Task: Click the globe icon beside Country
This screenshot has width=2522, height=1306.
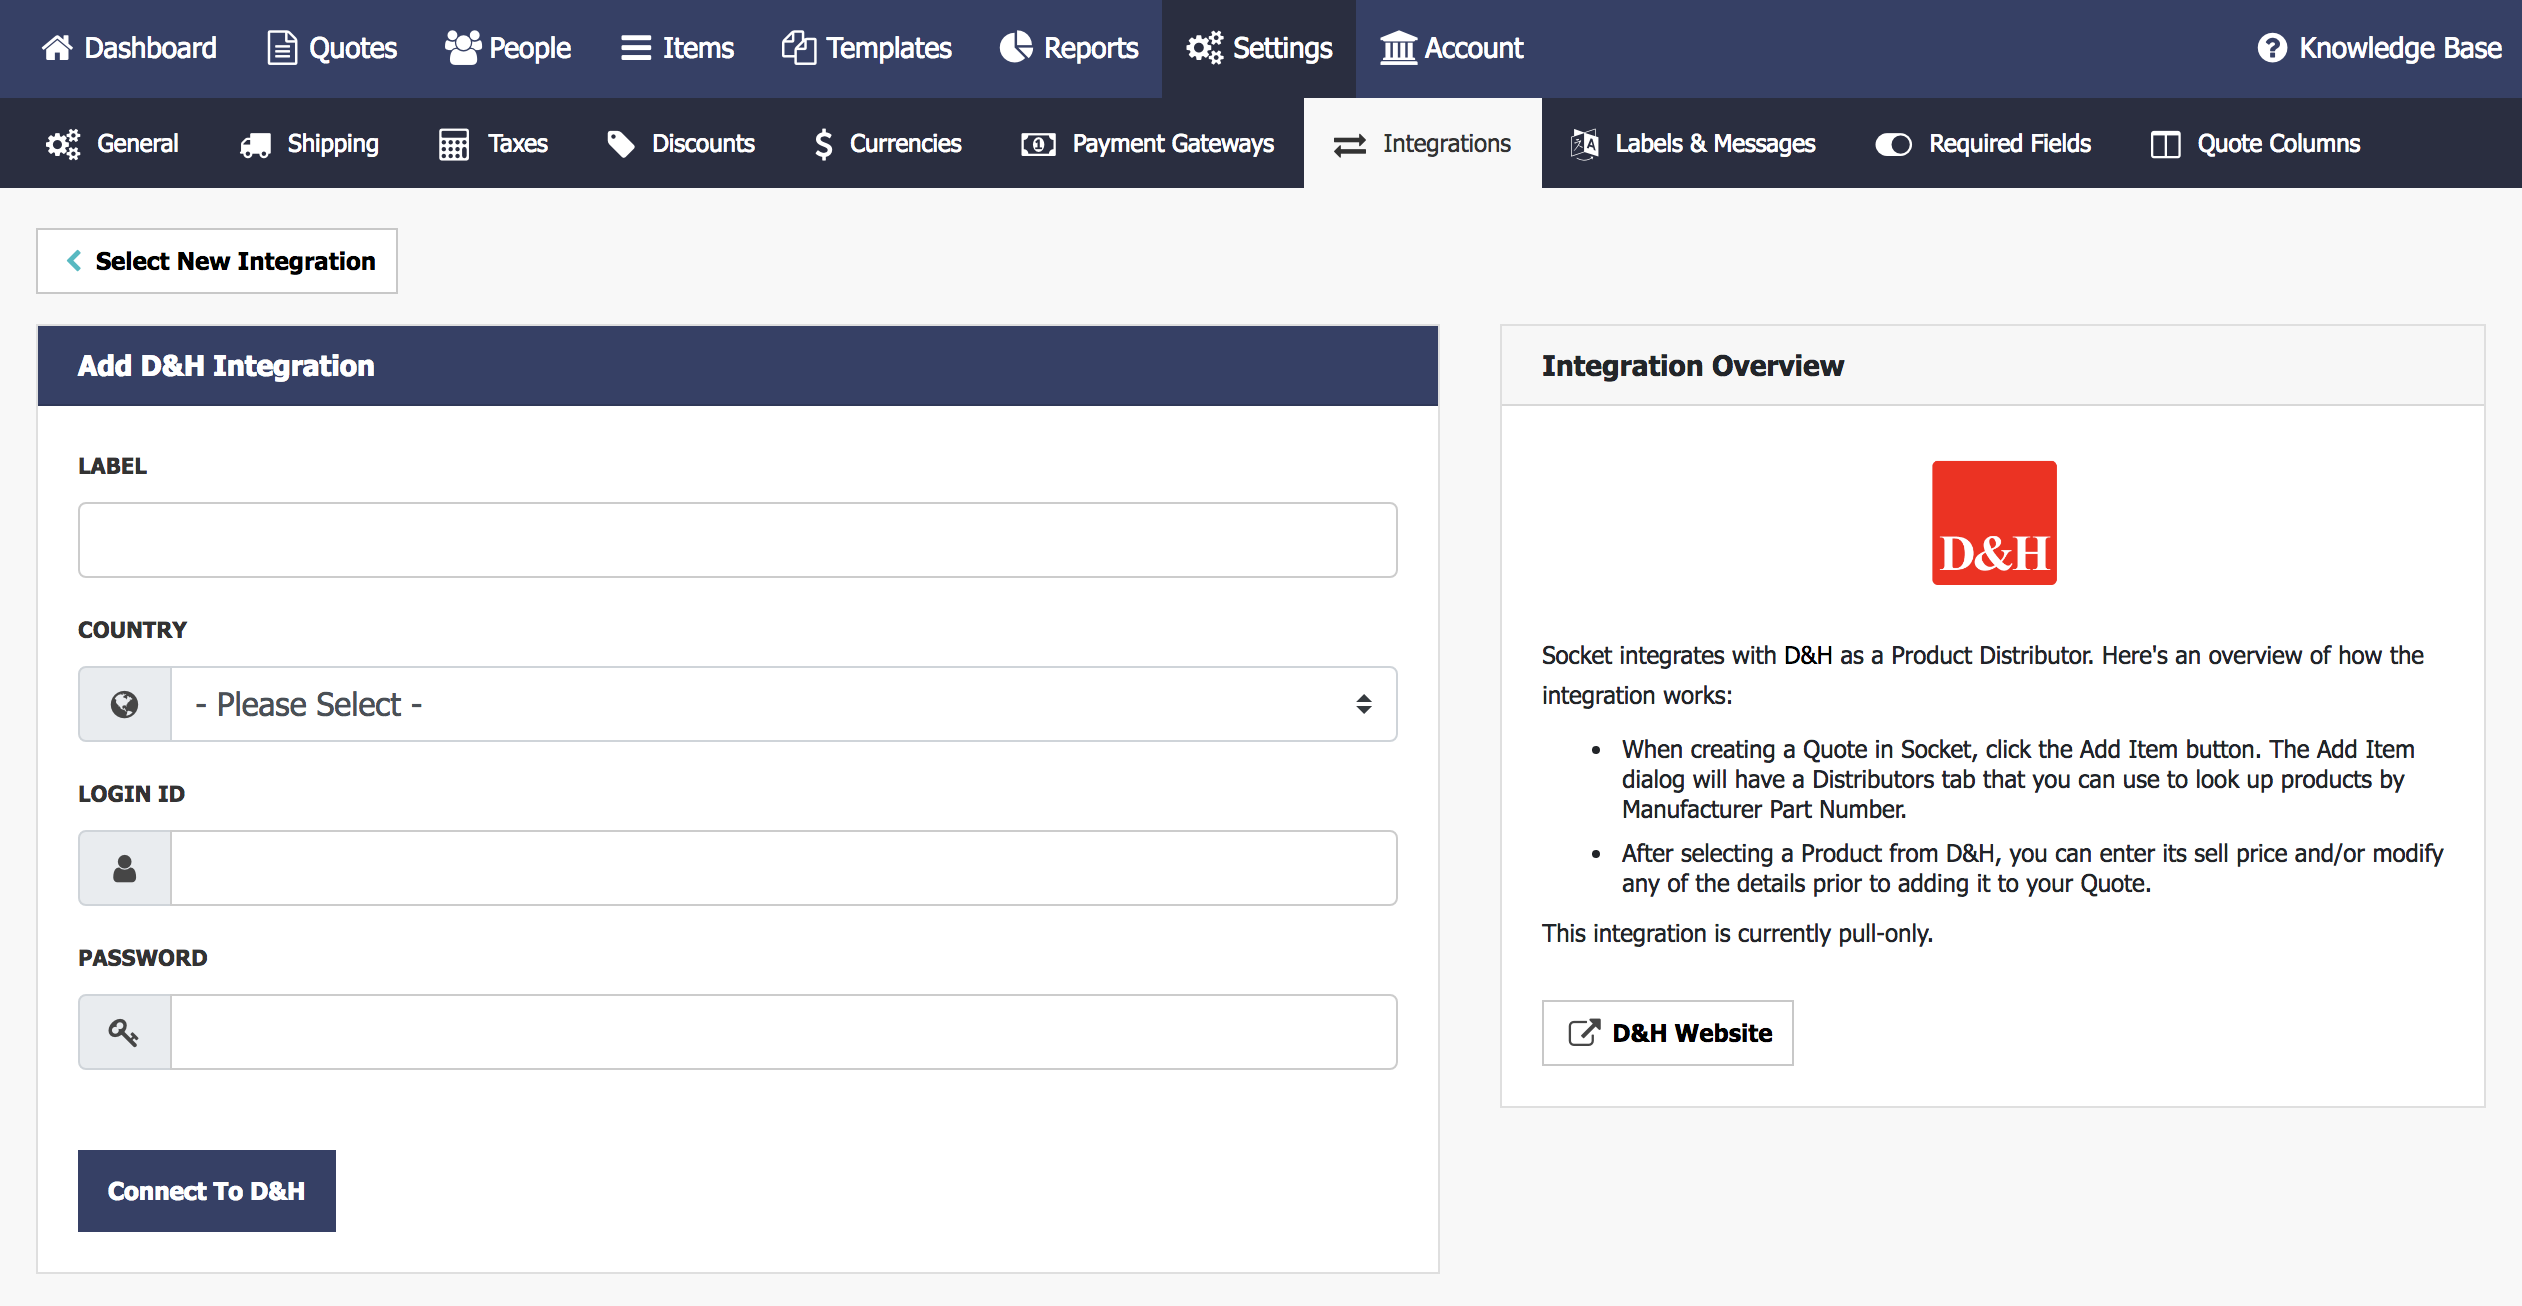Action: tap(125, 705)
